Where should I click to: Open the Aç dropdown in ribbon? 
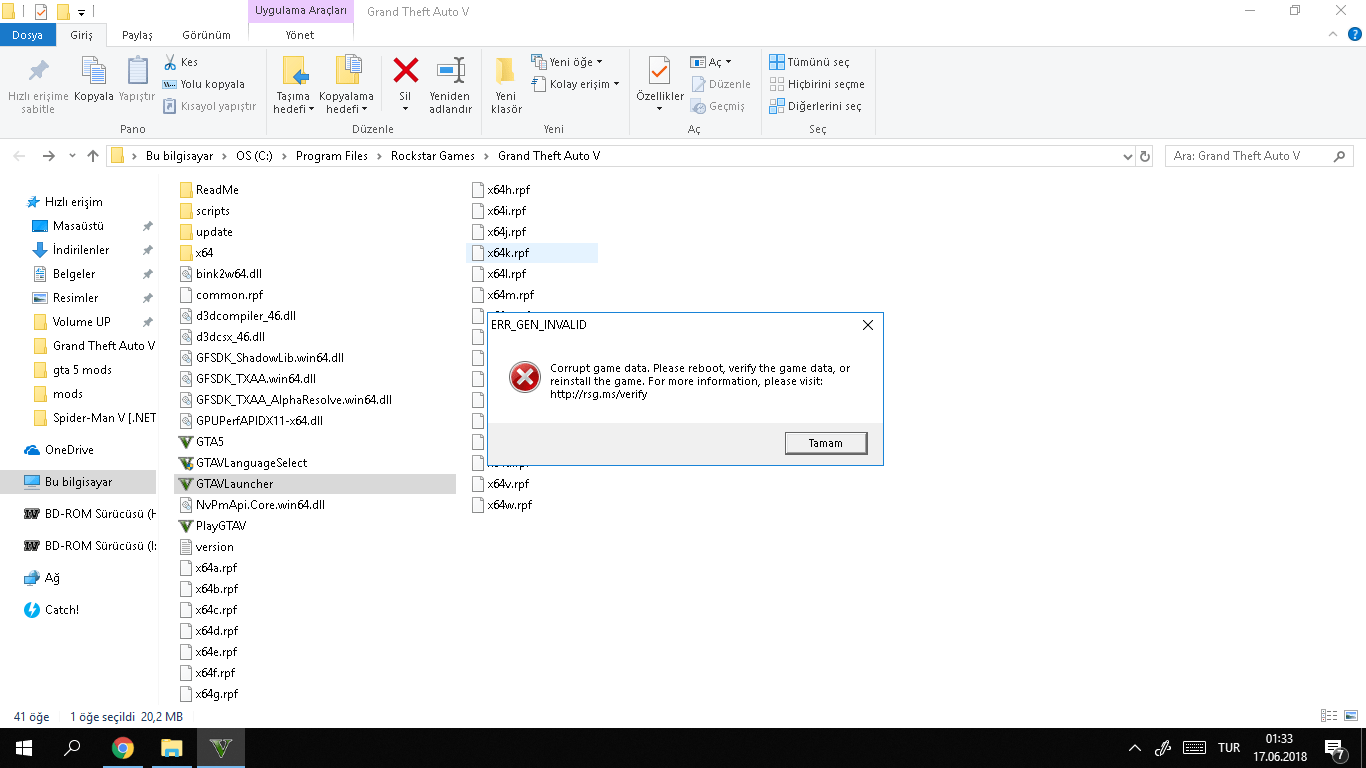click(711, 62)
